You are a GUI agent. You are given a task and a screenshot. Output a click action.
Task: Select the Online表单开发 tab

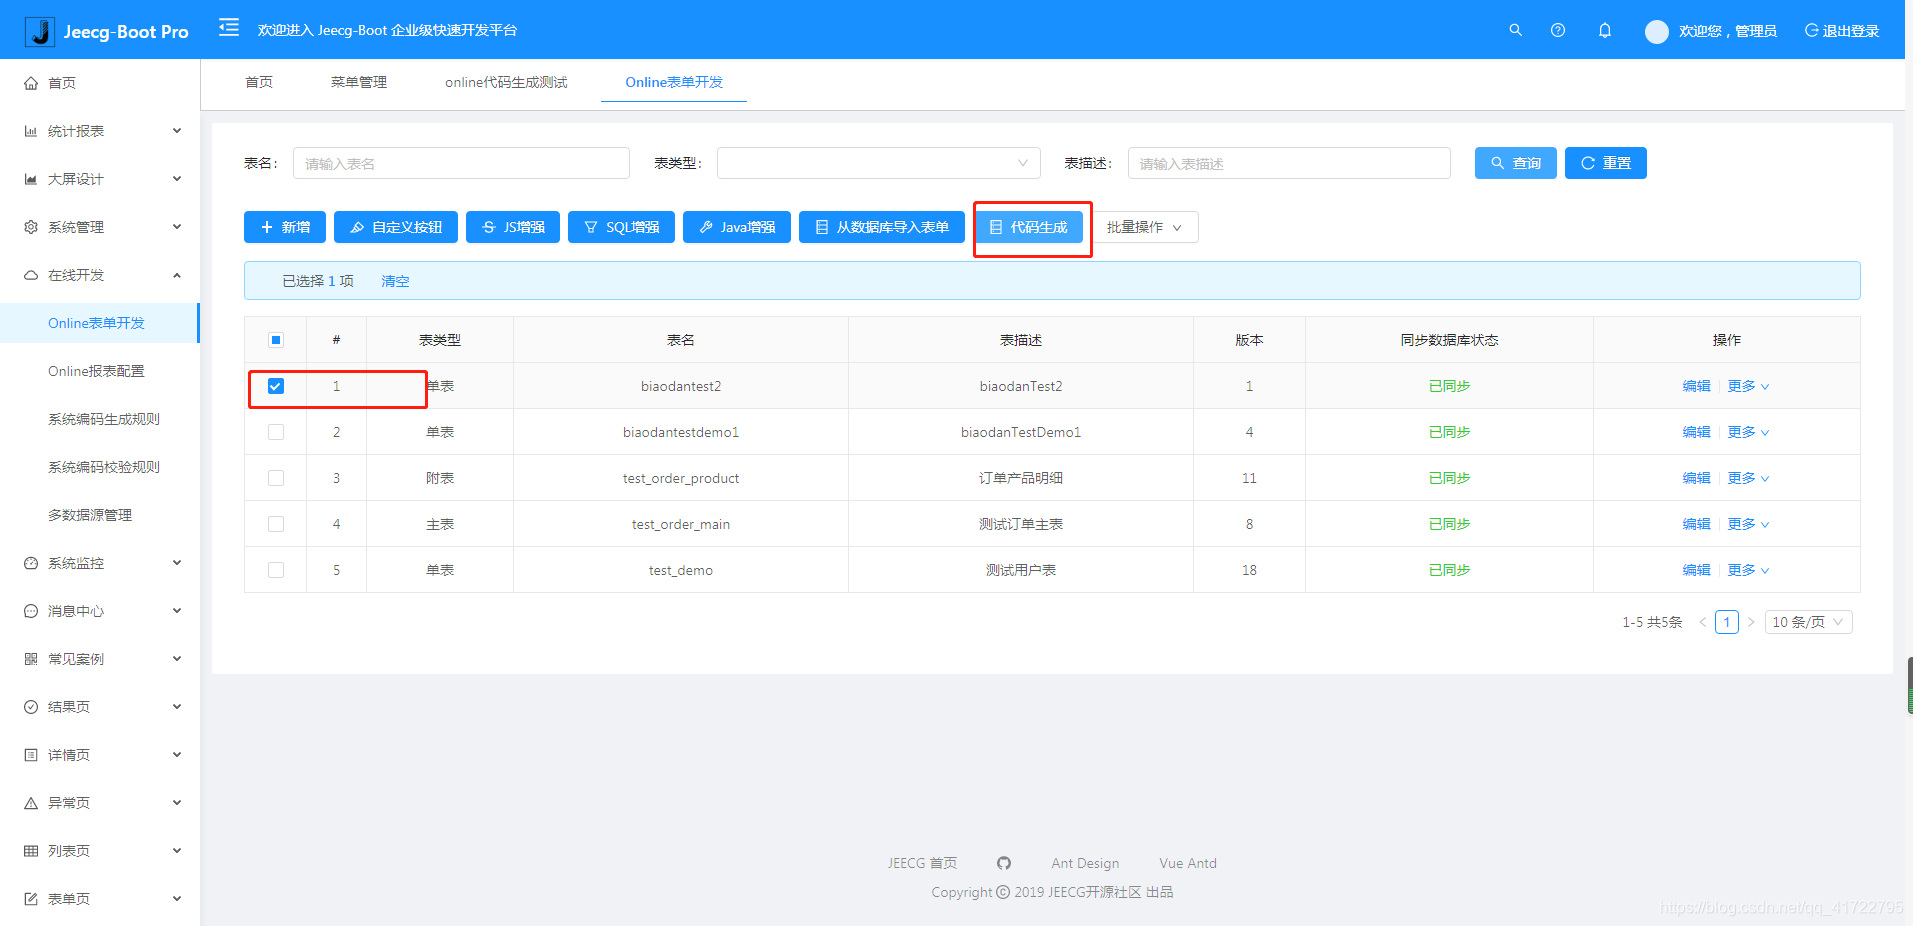(674, 82)
